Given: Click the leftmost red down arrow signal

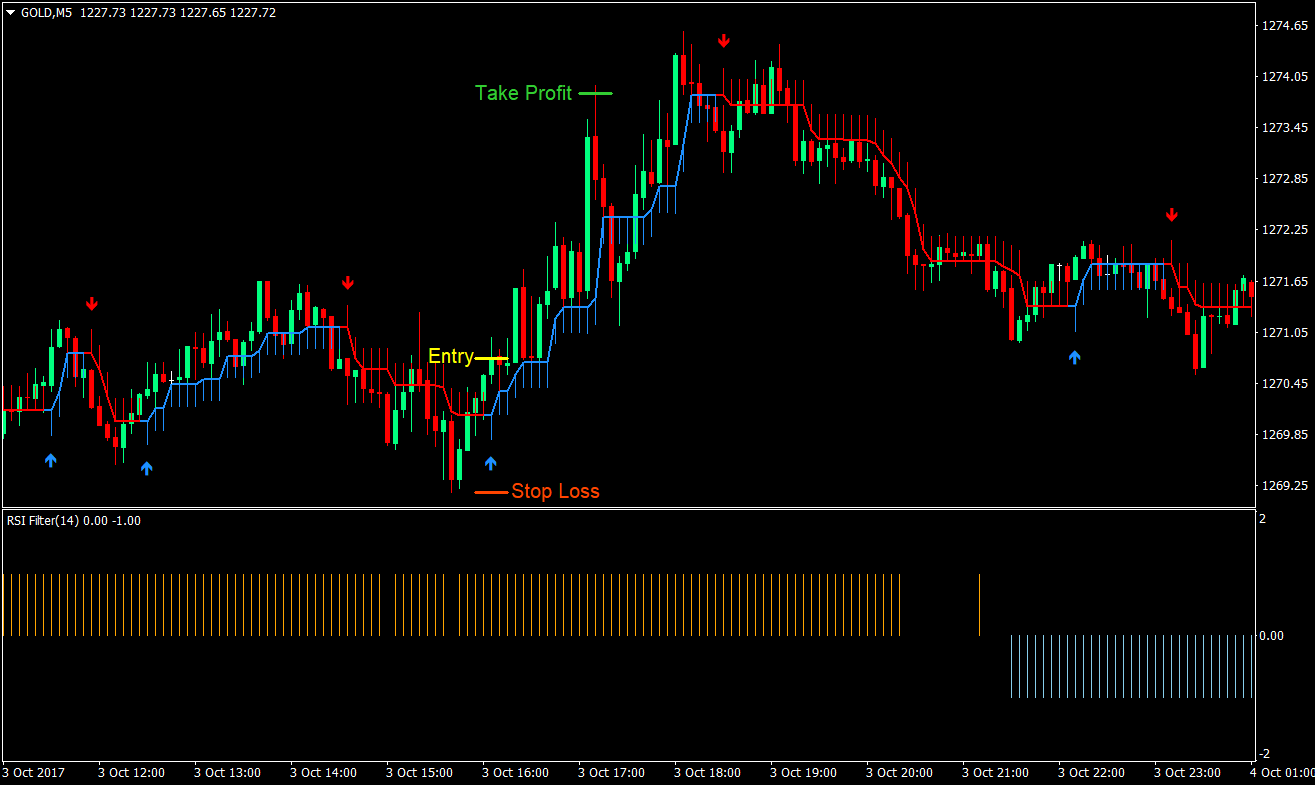Looking at the screenshot, I should [x=92, y=303].
